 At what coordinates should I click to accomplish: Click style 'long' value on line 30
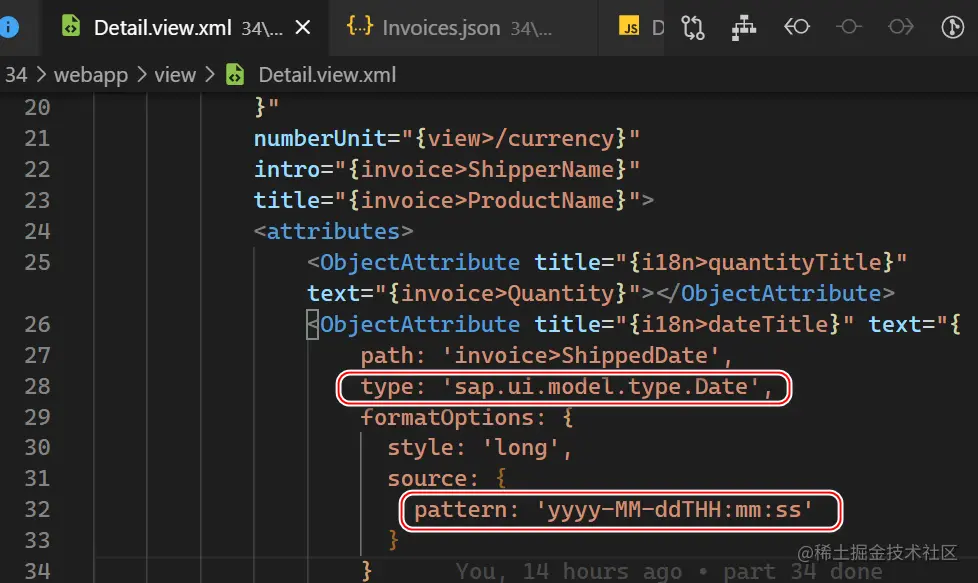click(x=520, y=448)
